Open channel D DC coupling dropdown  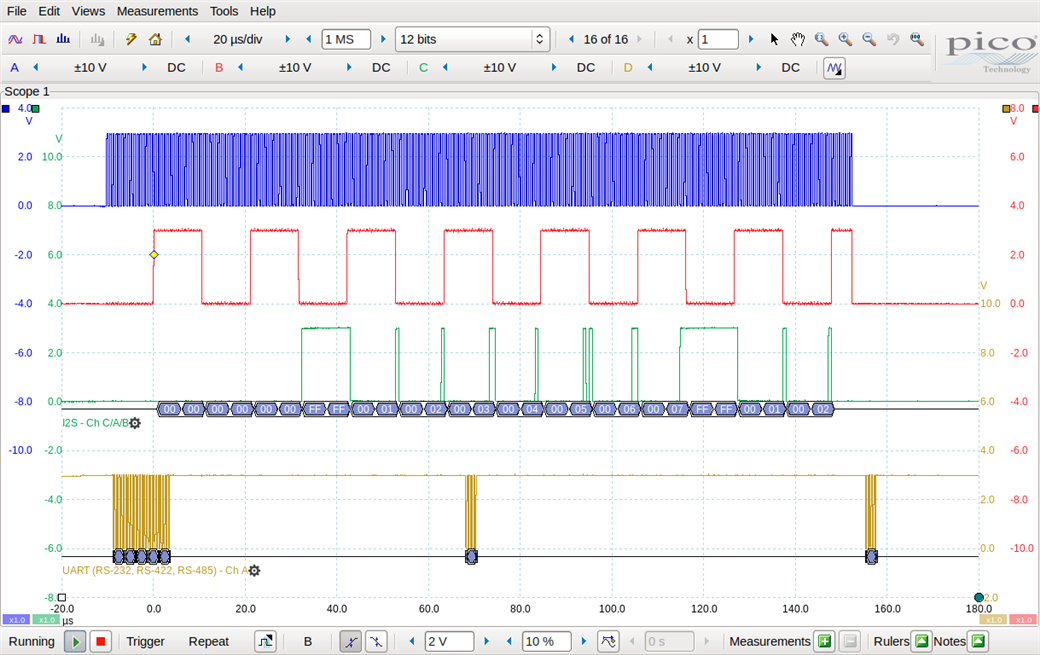[x=791, y=68]
